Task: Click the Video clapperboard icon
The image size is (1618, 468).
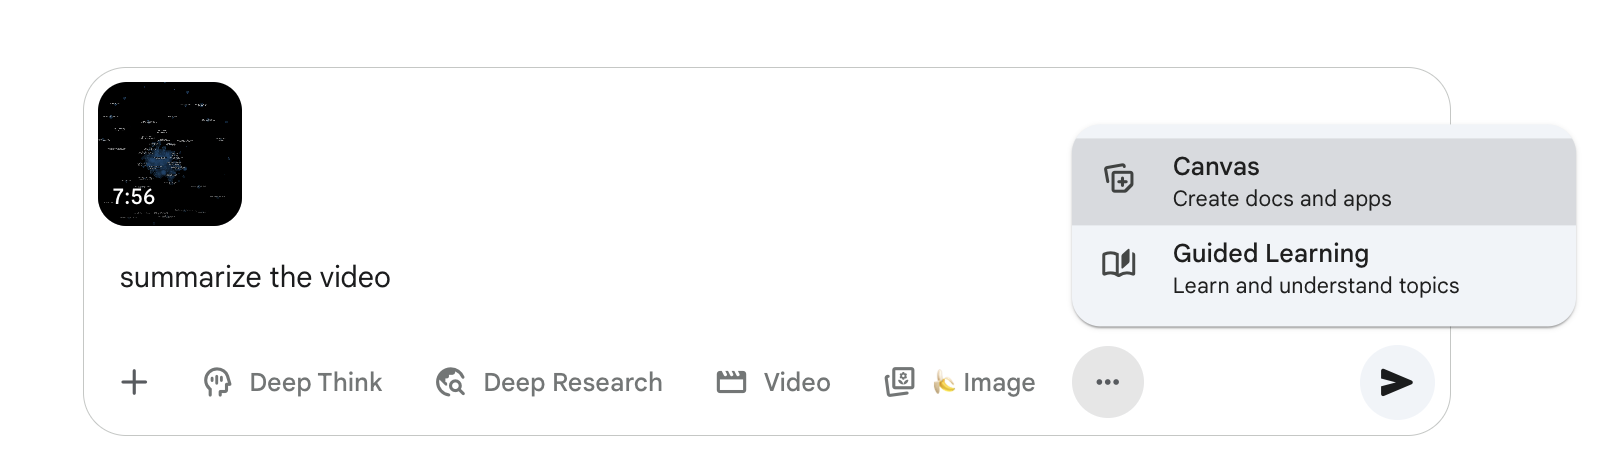Action: 731,382
